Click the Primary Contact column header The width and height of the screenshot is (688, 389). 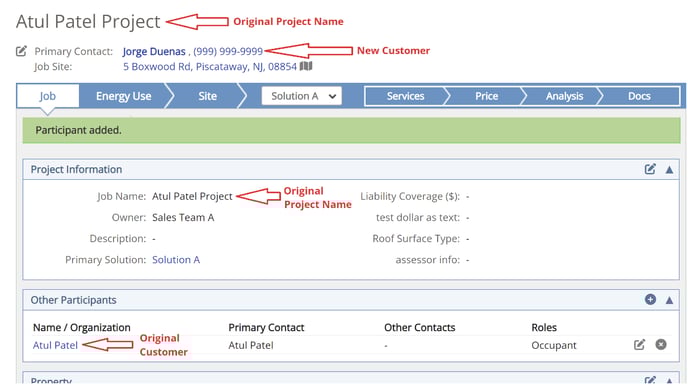266,328
